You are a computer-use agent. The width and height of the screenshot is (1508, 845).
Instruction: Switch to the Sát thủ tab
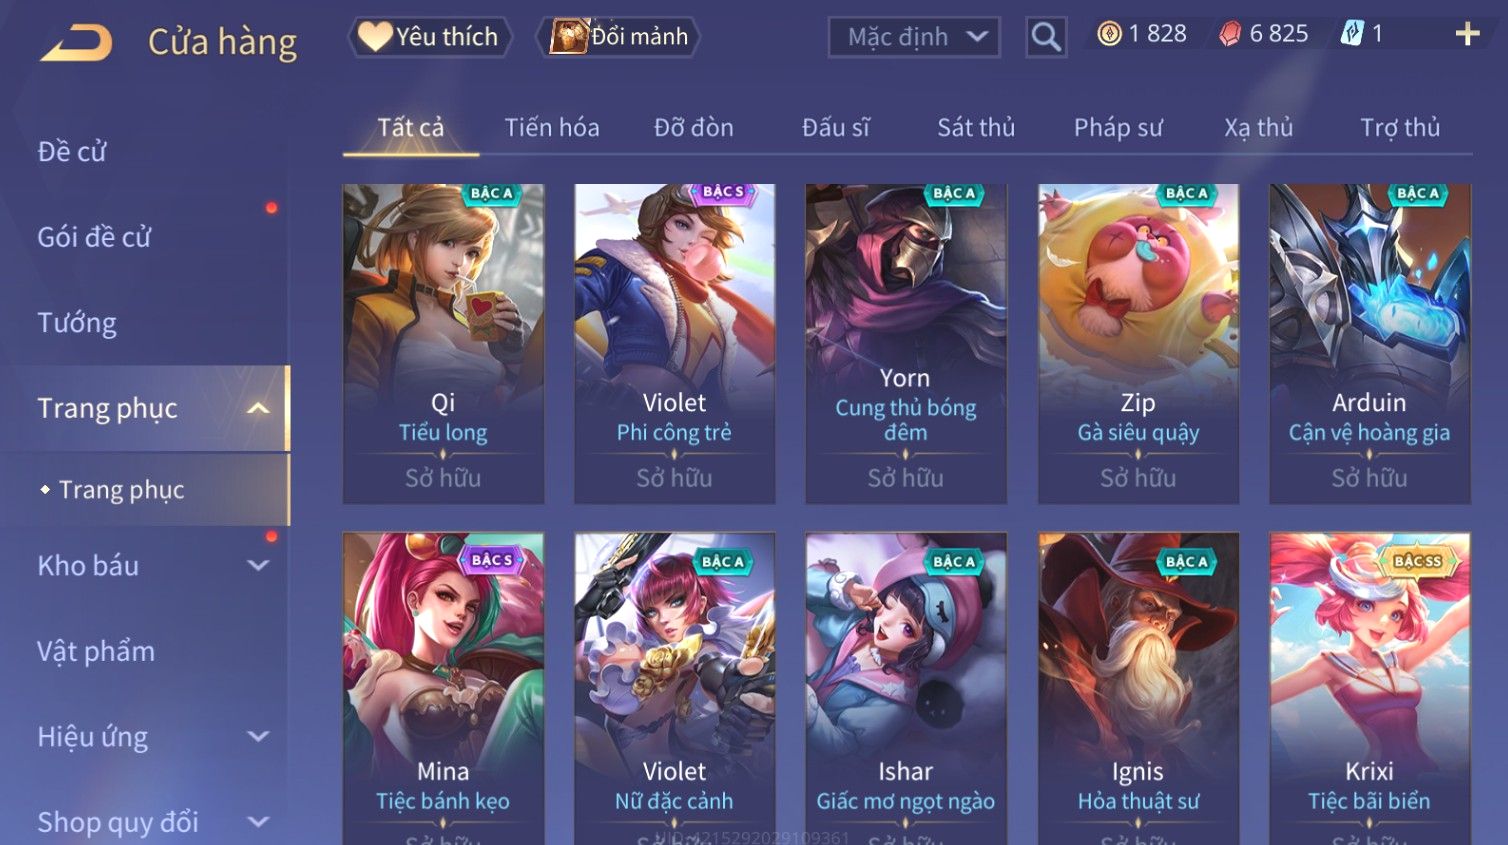(x=976, y=128)
